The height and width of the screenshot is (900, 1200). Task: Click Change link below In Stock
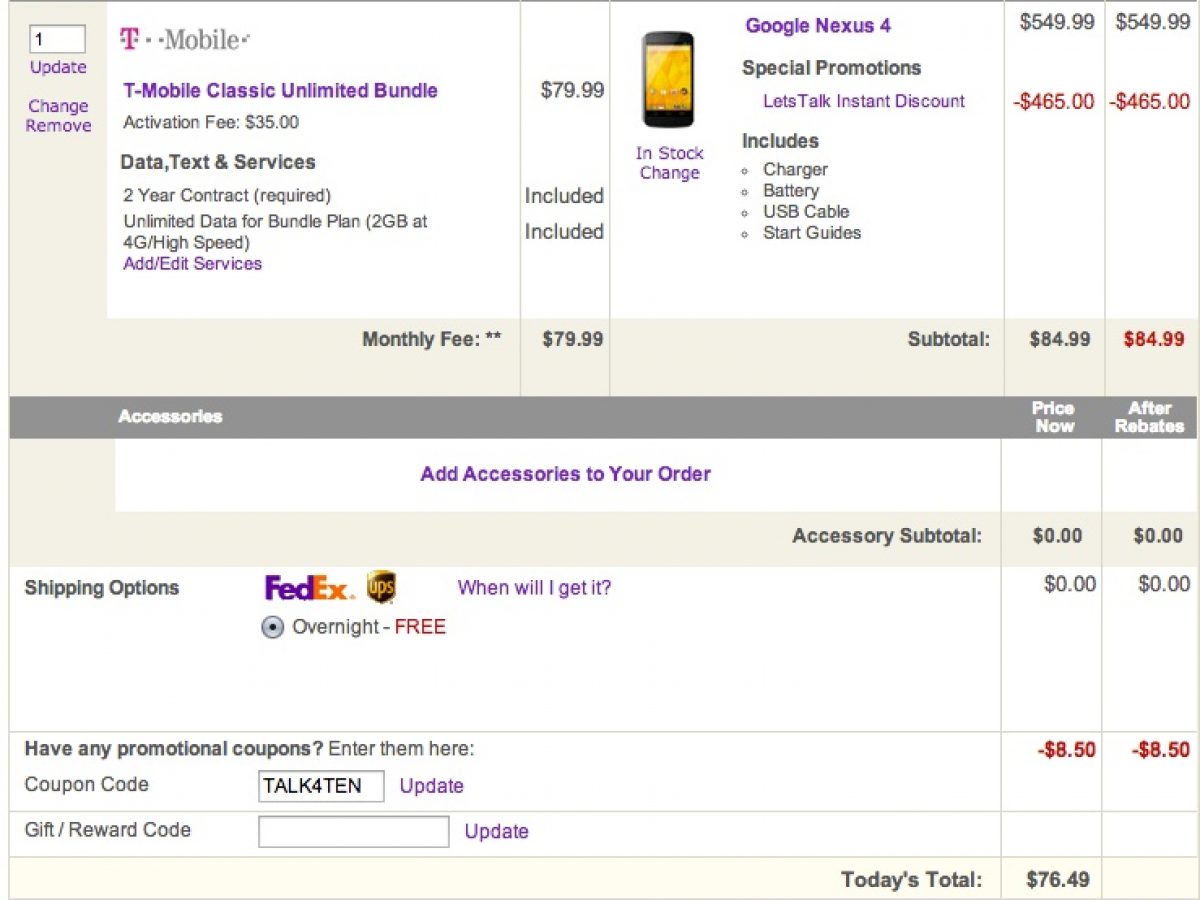pyautogui.click(x=669, y=173)
